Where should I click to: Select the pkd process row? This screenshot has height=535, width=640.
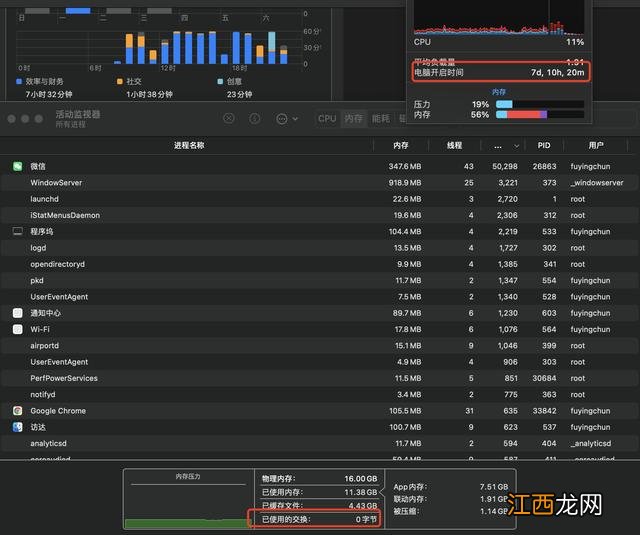(x=318, y=280)
